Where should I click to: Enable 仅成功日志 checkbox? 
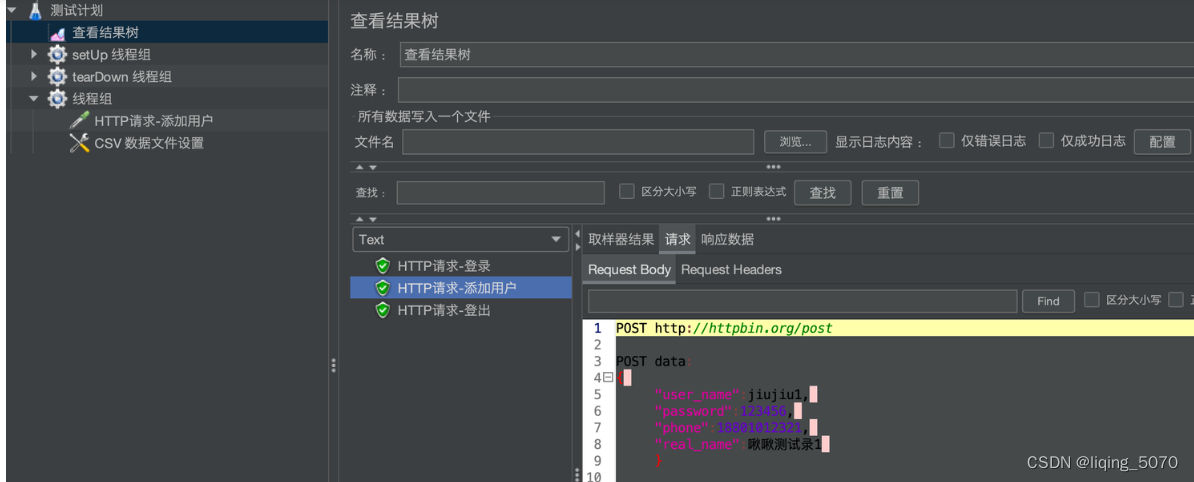point(1047,140)
